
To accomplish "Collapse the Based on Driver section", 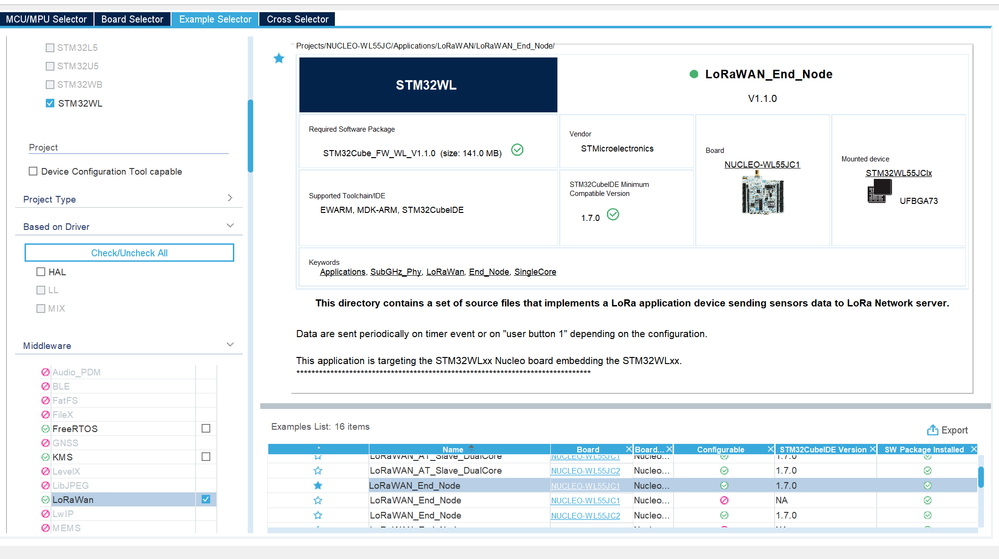I will tap(230, 226).
